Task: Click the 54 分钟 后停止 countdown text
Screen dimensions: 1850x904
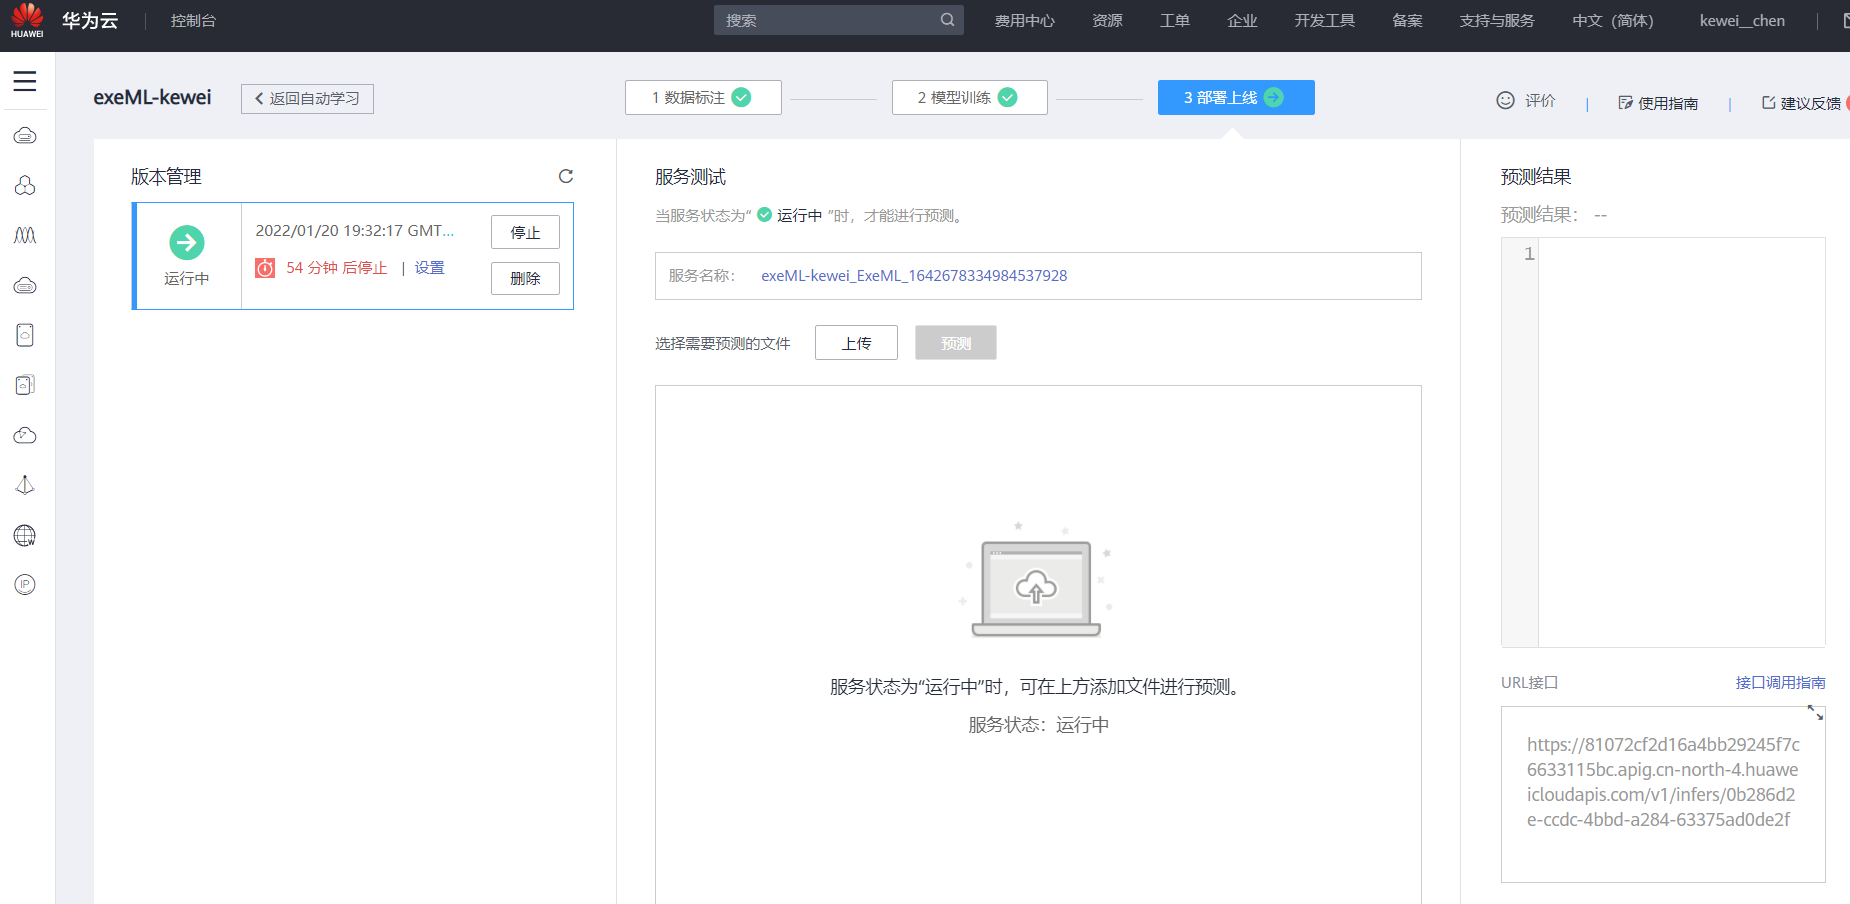Action: [x=337, y=268]
